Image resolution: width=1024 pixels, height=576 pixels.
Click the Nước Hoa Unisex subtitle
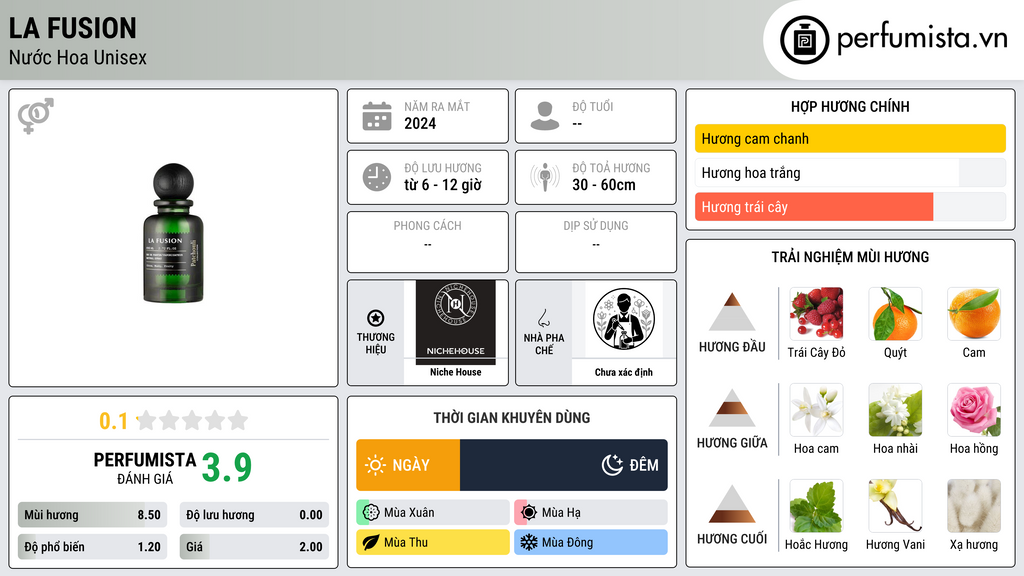click(78, 57)
